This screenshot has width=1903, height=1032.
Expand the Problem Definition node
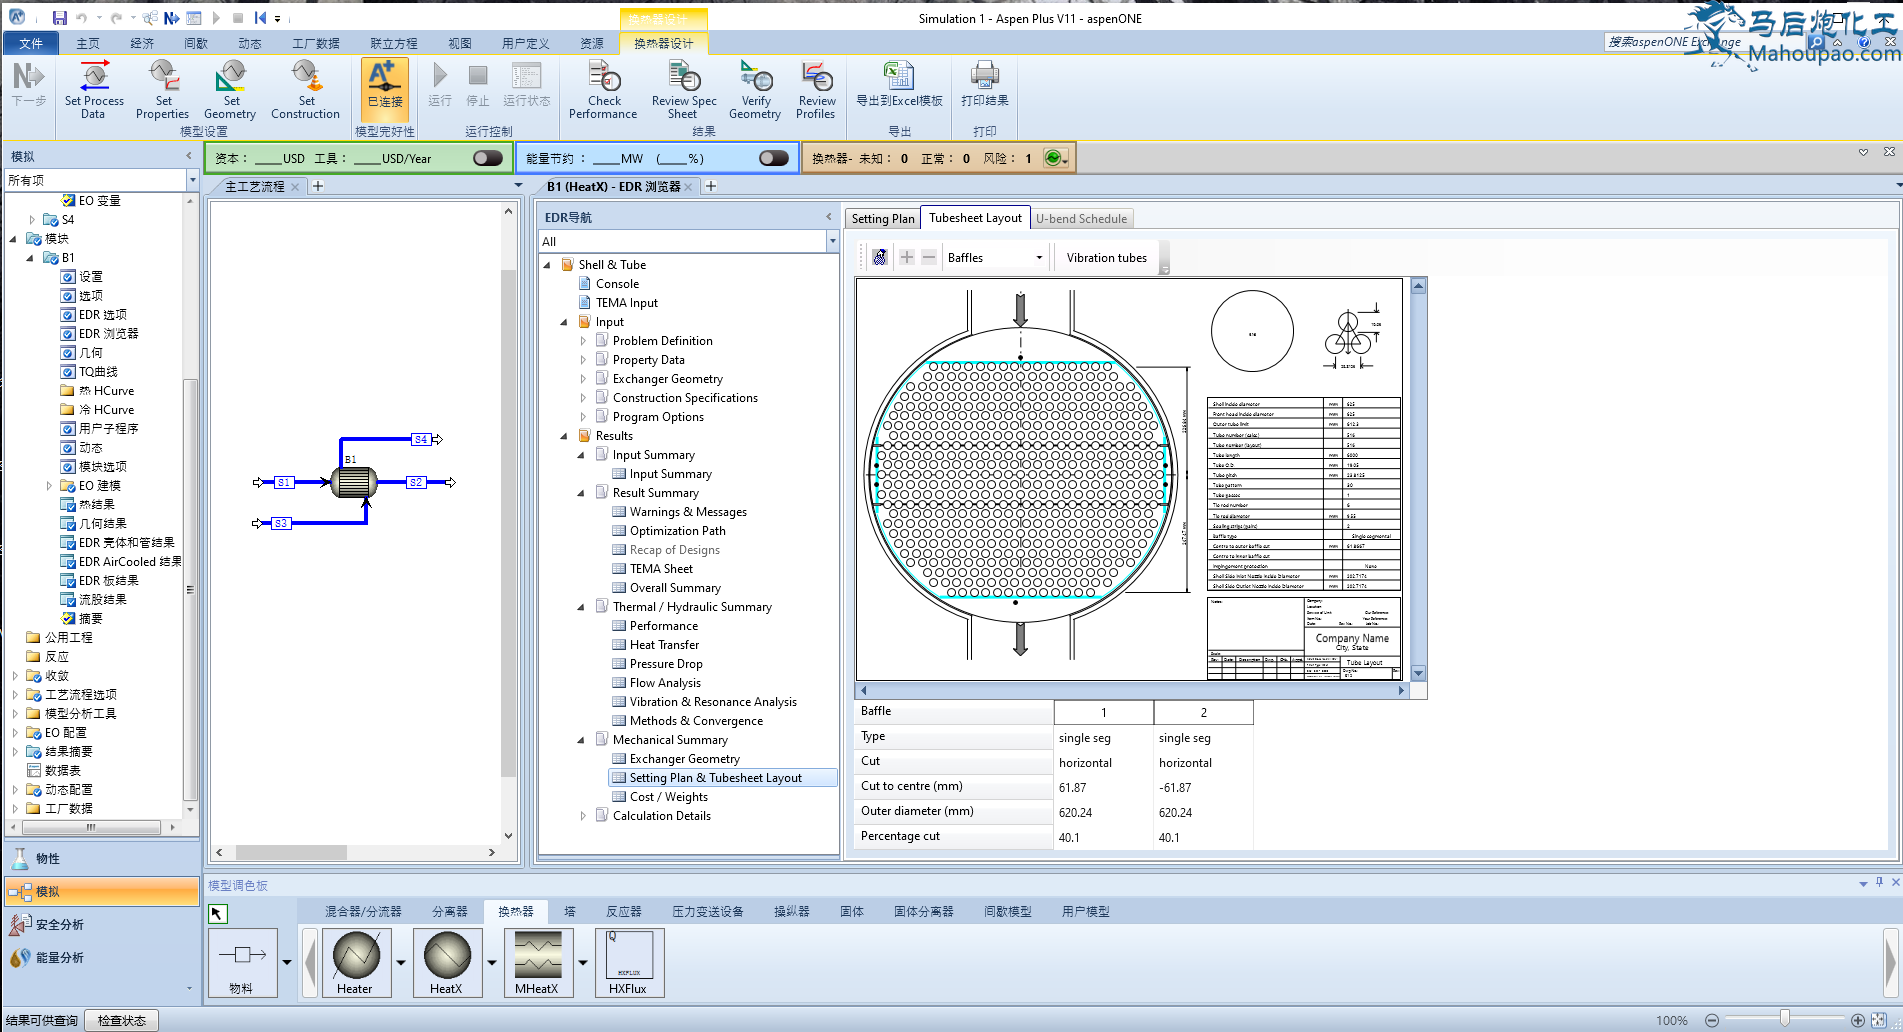[584, 341]
